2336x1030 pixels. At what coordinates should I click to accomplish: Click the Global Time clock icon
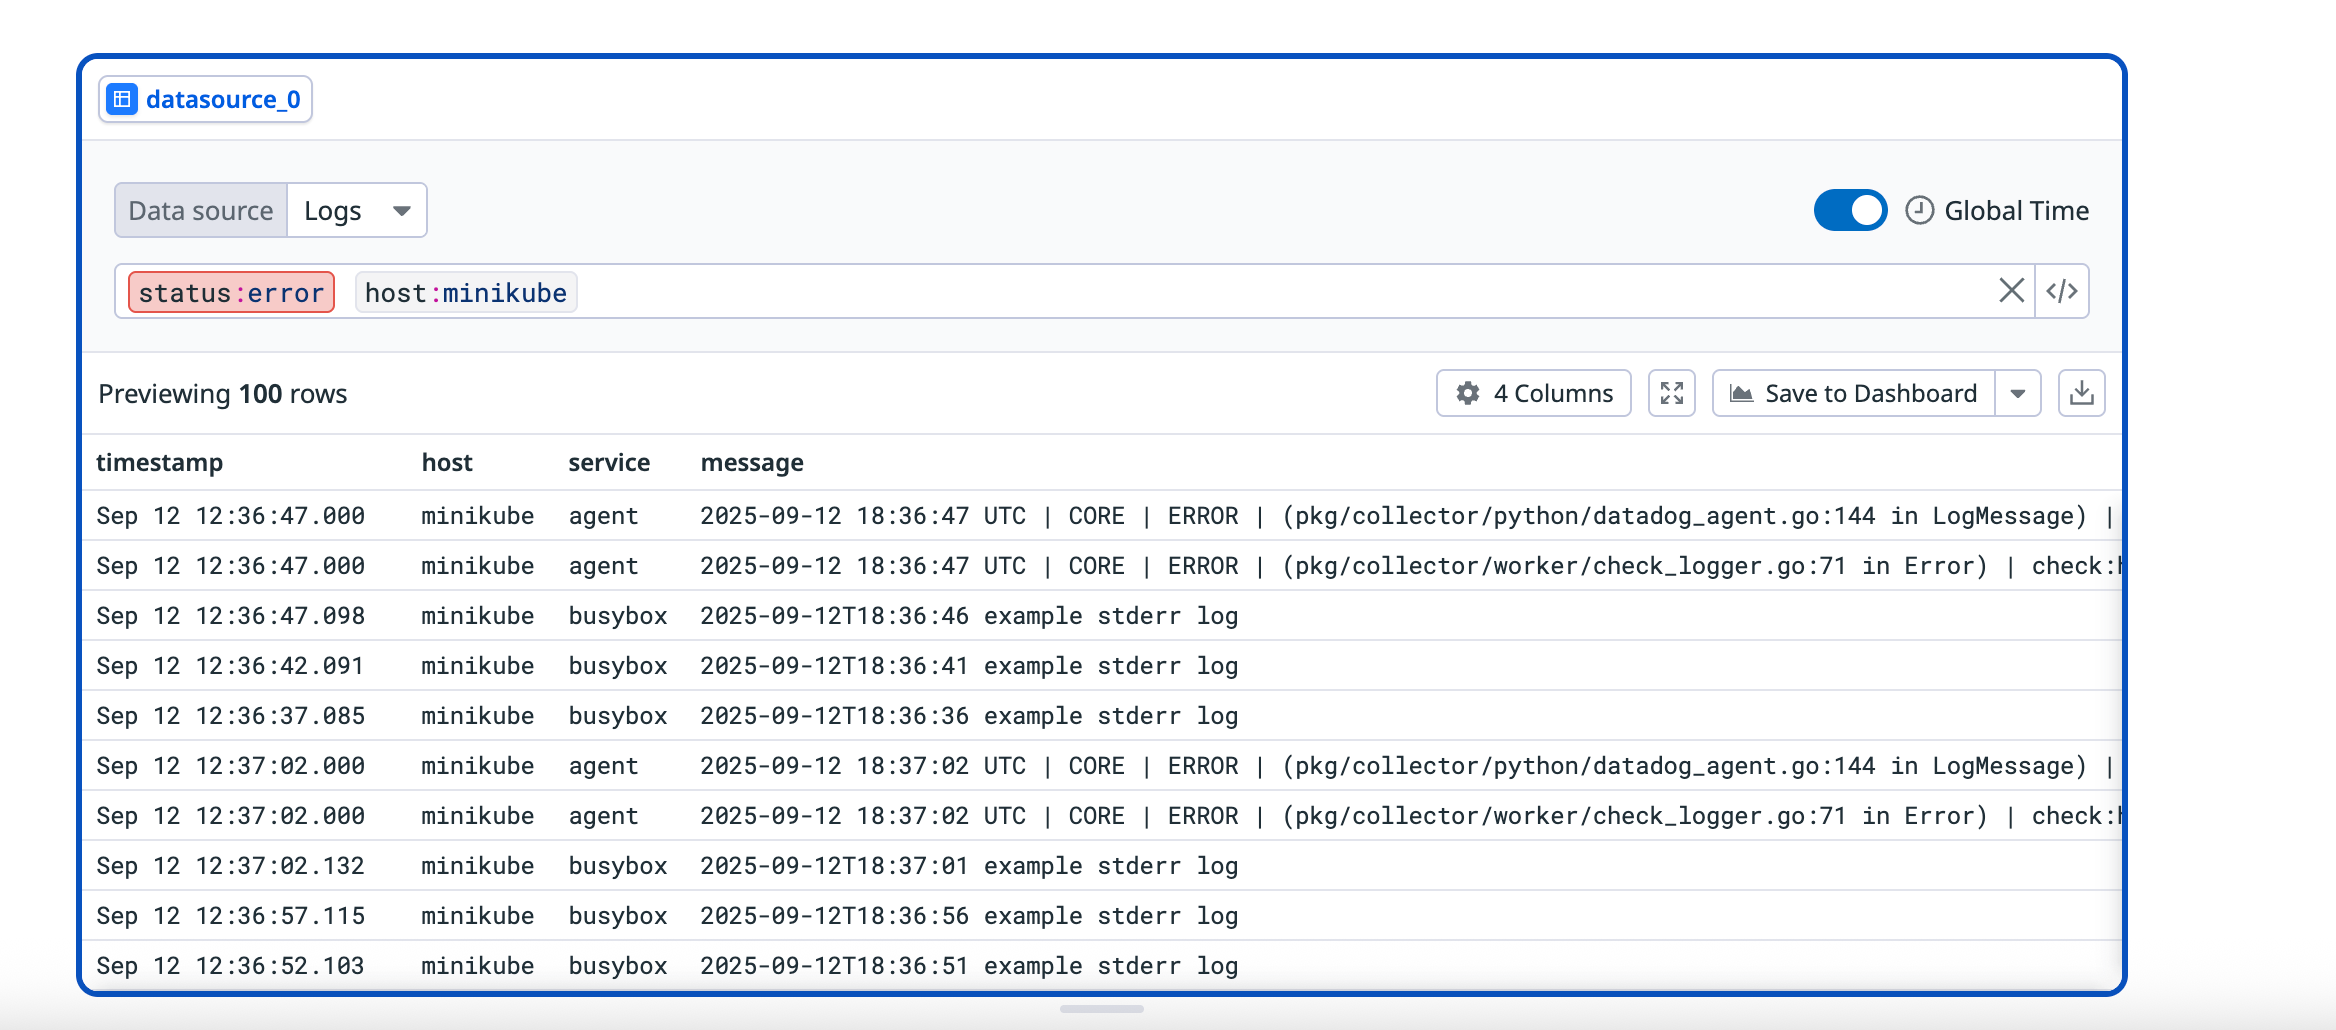[1918, 210]
